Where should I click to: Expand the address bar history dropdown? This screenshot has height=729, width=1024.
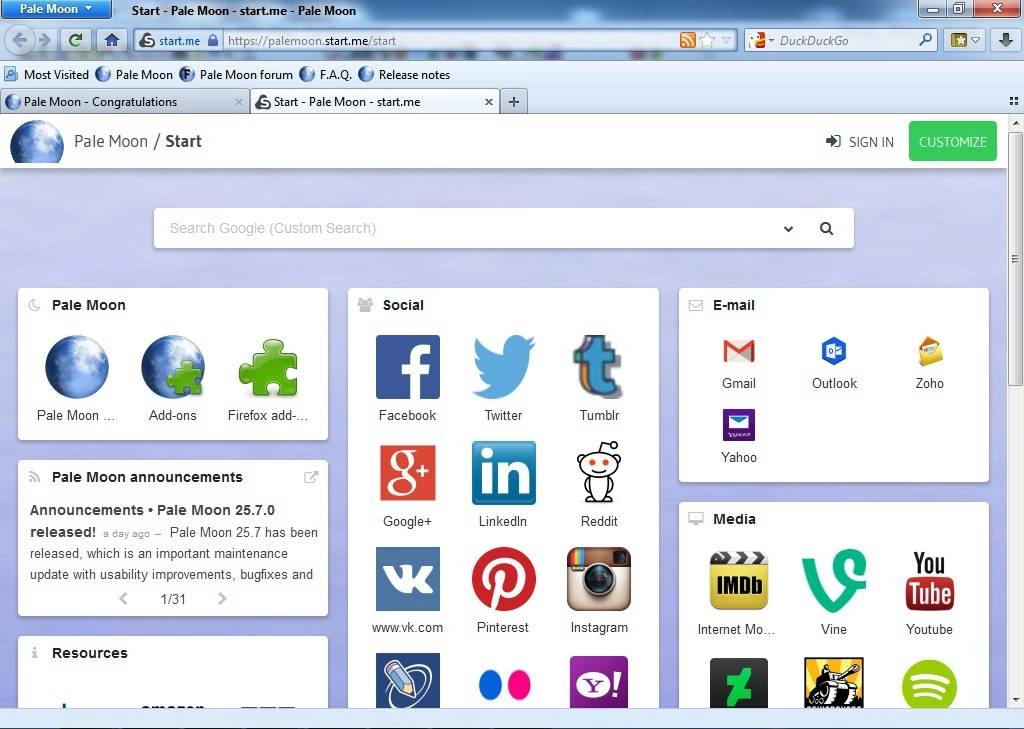pyautogui.click(x=726, y=40)
